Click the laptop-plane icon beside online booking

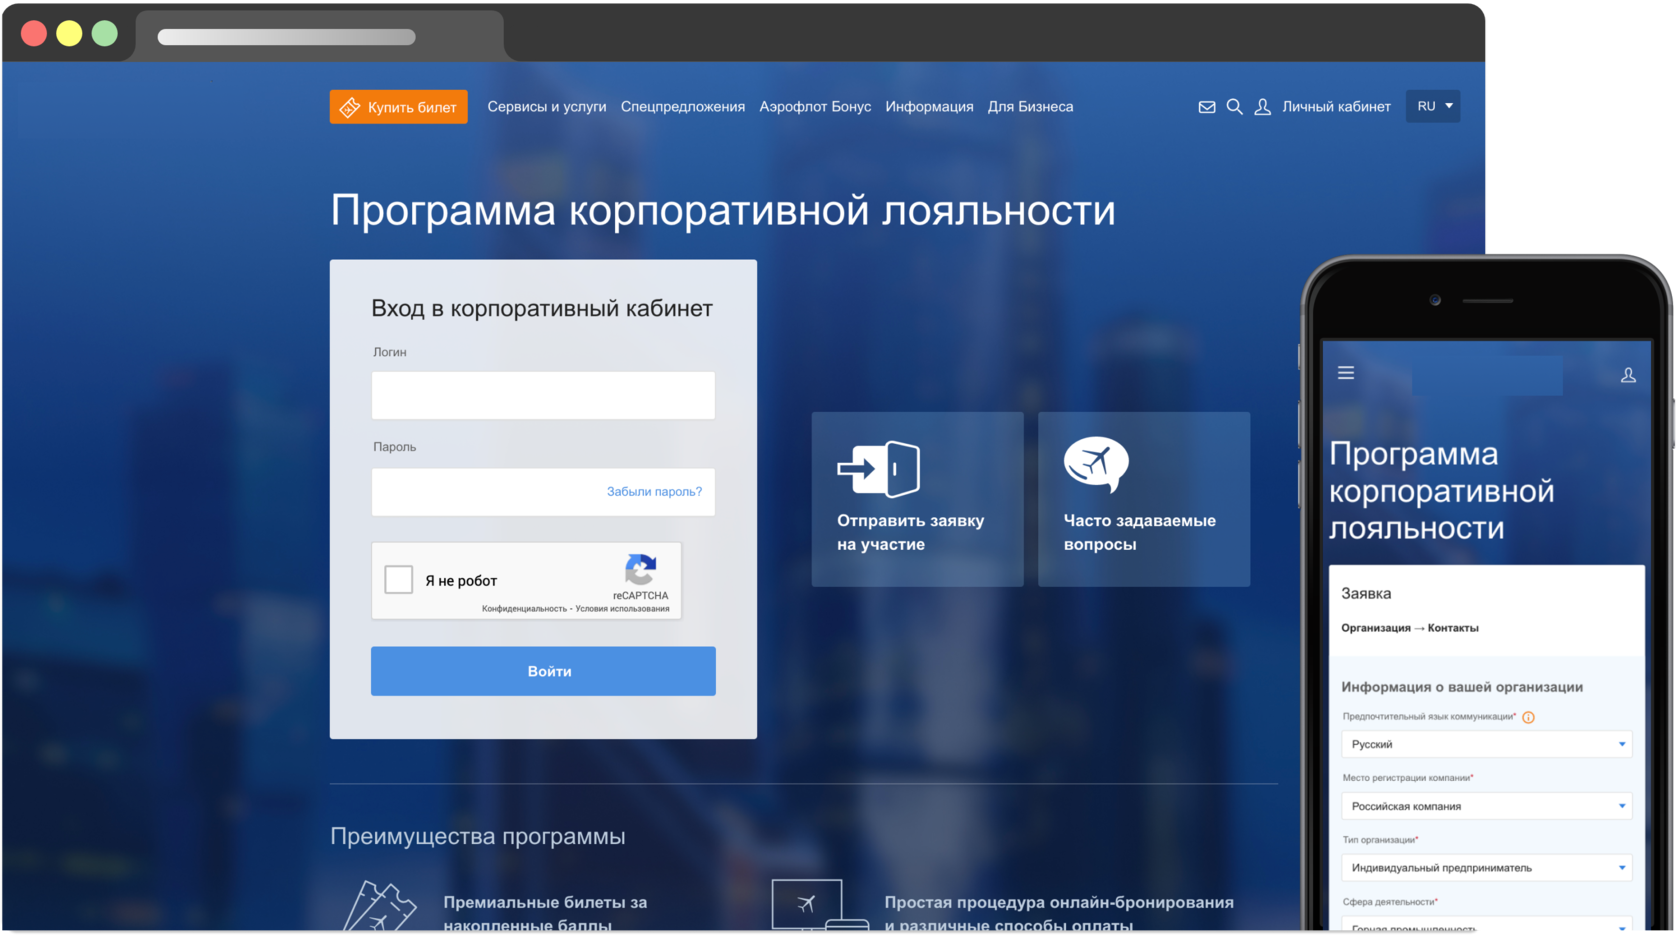pos(819,905)
